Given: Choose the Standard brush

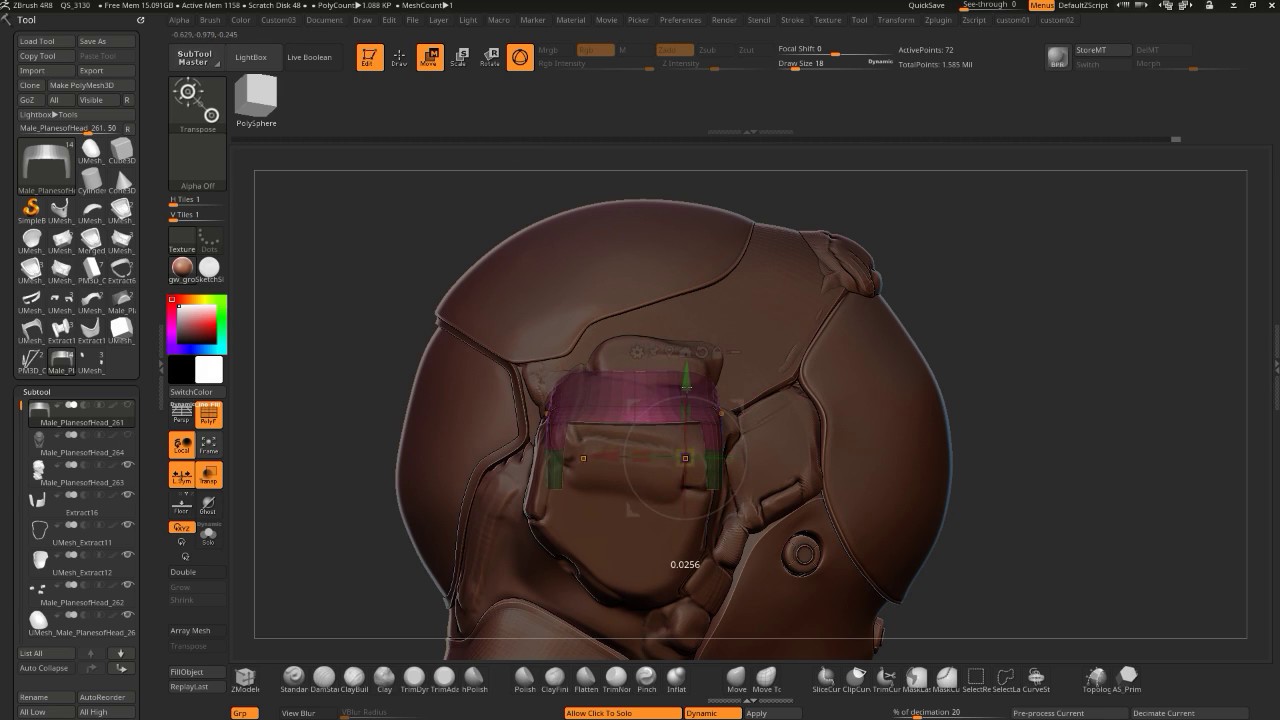Looking at the screenshot, I should tap(294, 679).
